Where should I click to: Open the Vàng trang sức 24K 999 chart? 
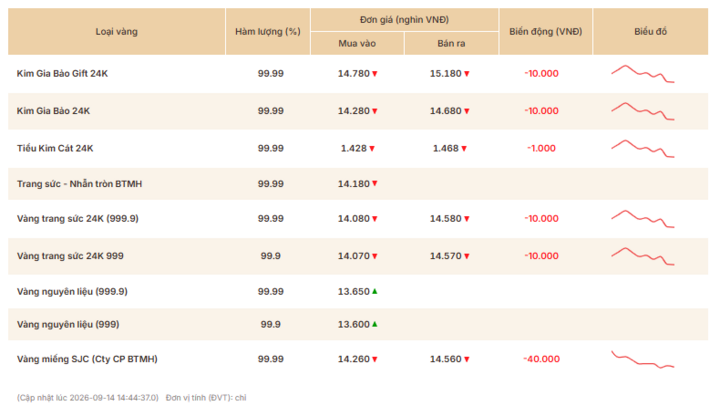coord(642,256)
